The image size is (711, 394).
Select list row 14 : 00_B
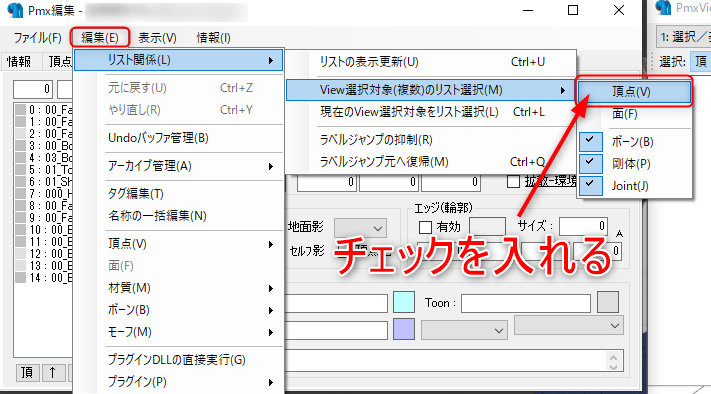click(44, 277)
